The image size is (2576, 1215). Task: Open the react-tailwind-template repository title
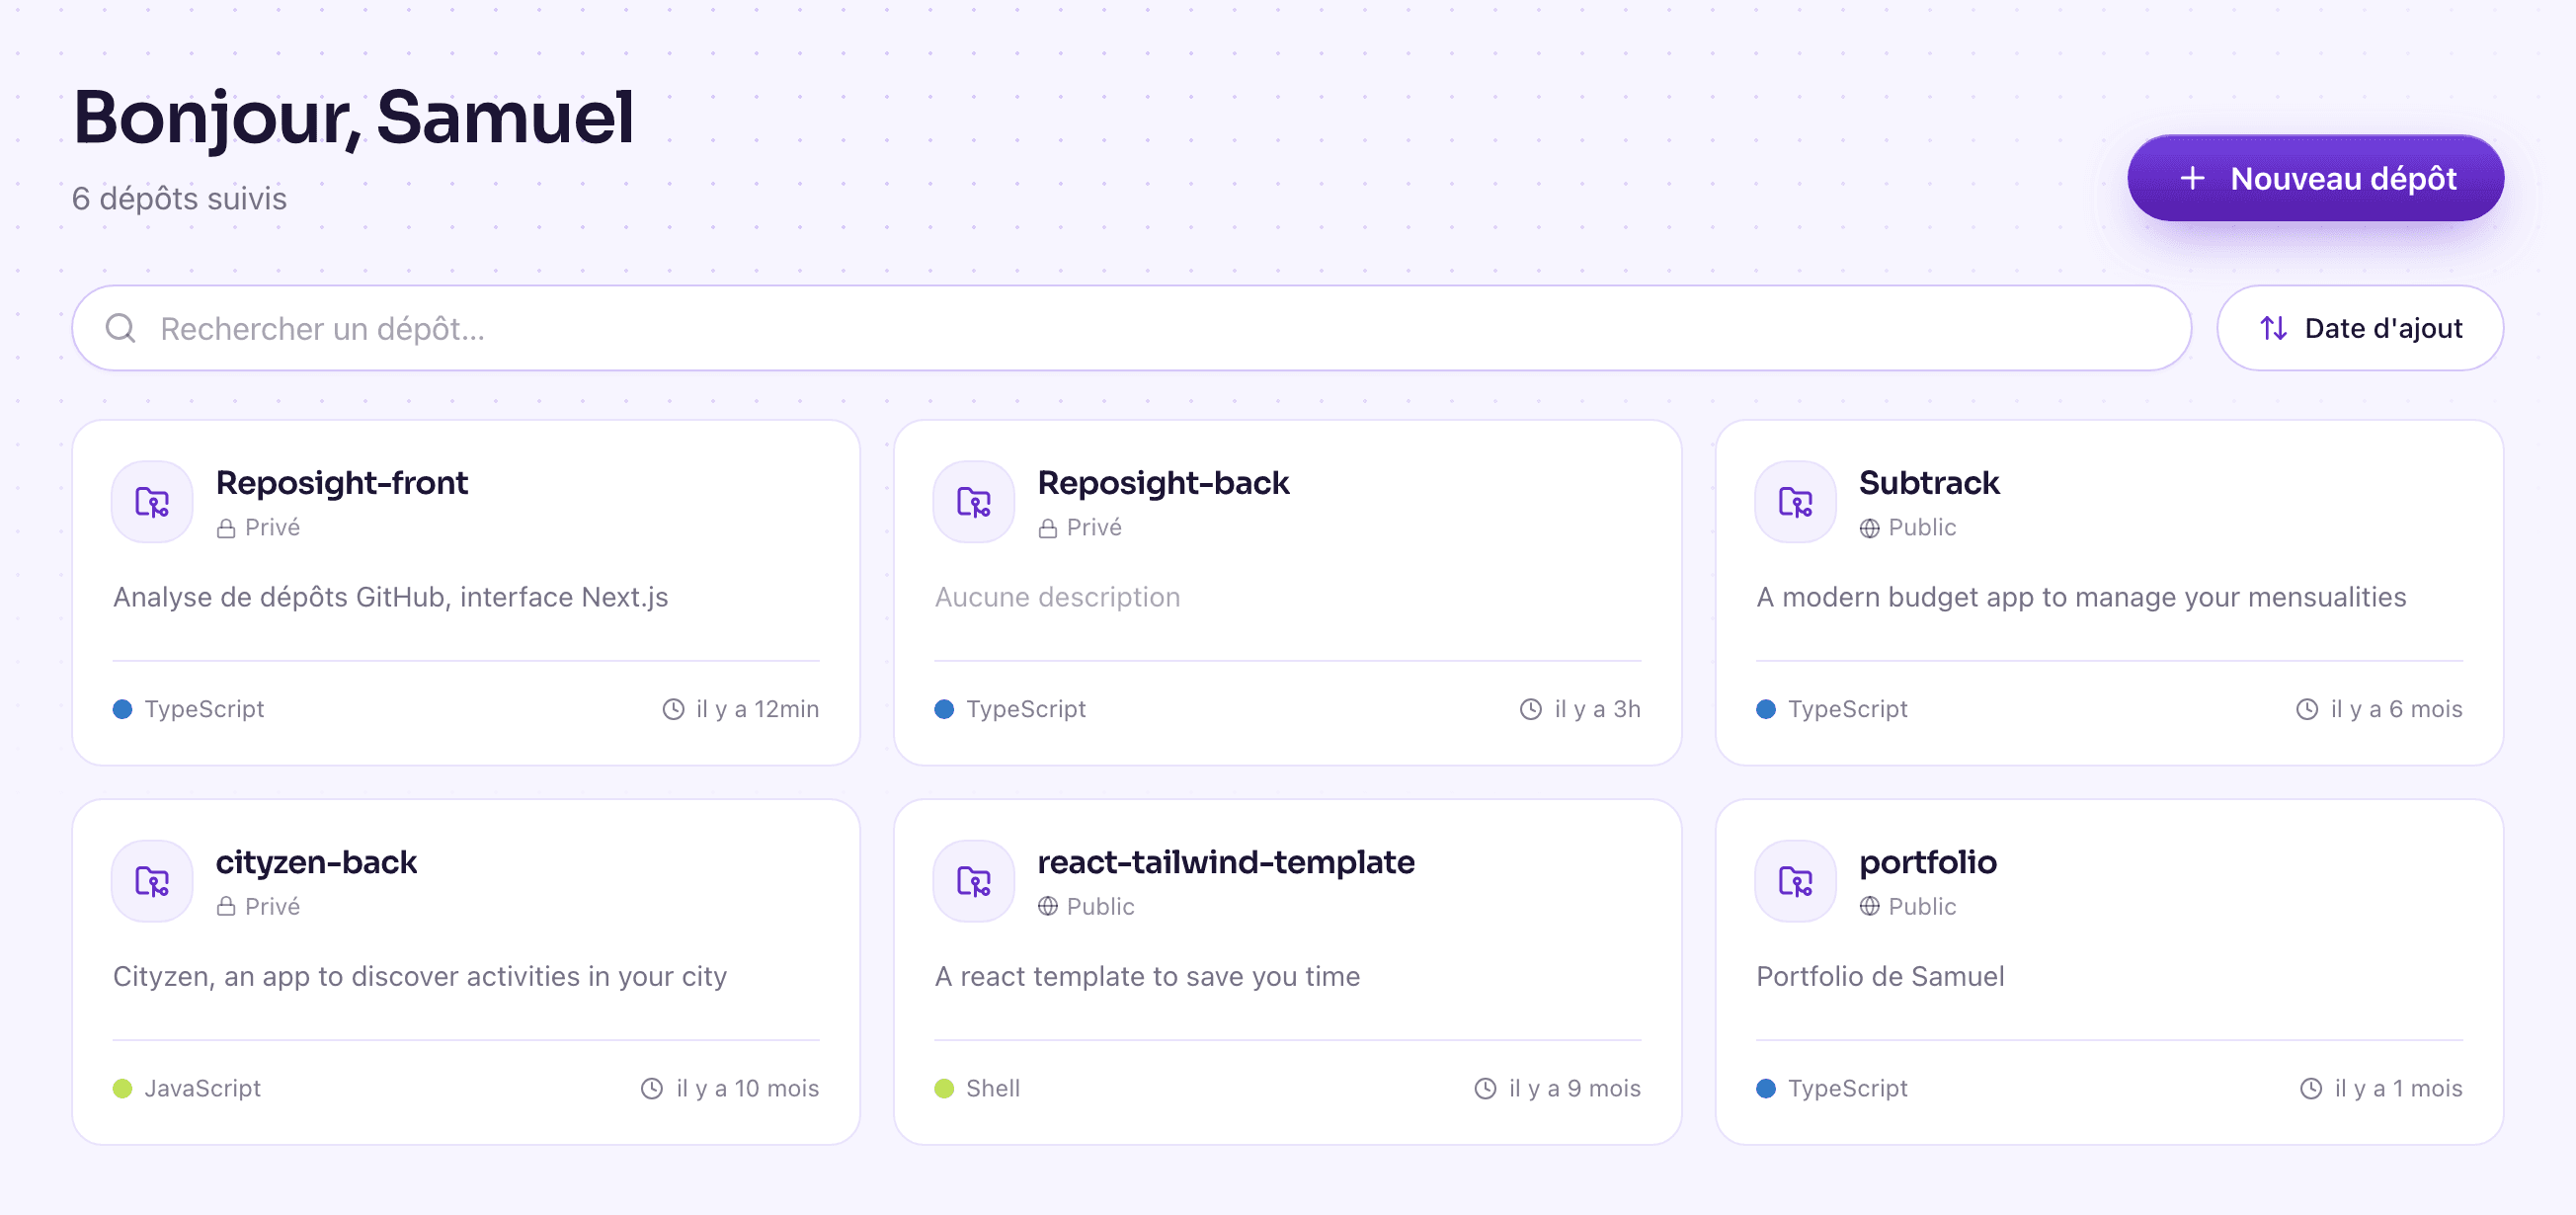point(1225,862)
